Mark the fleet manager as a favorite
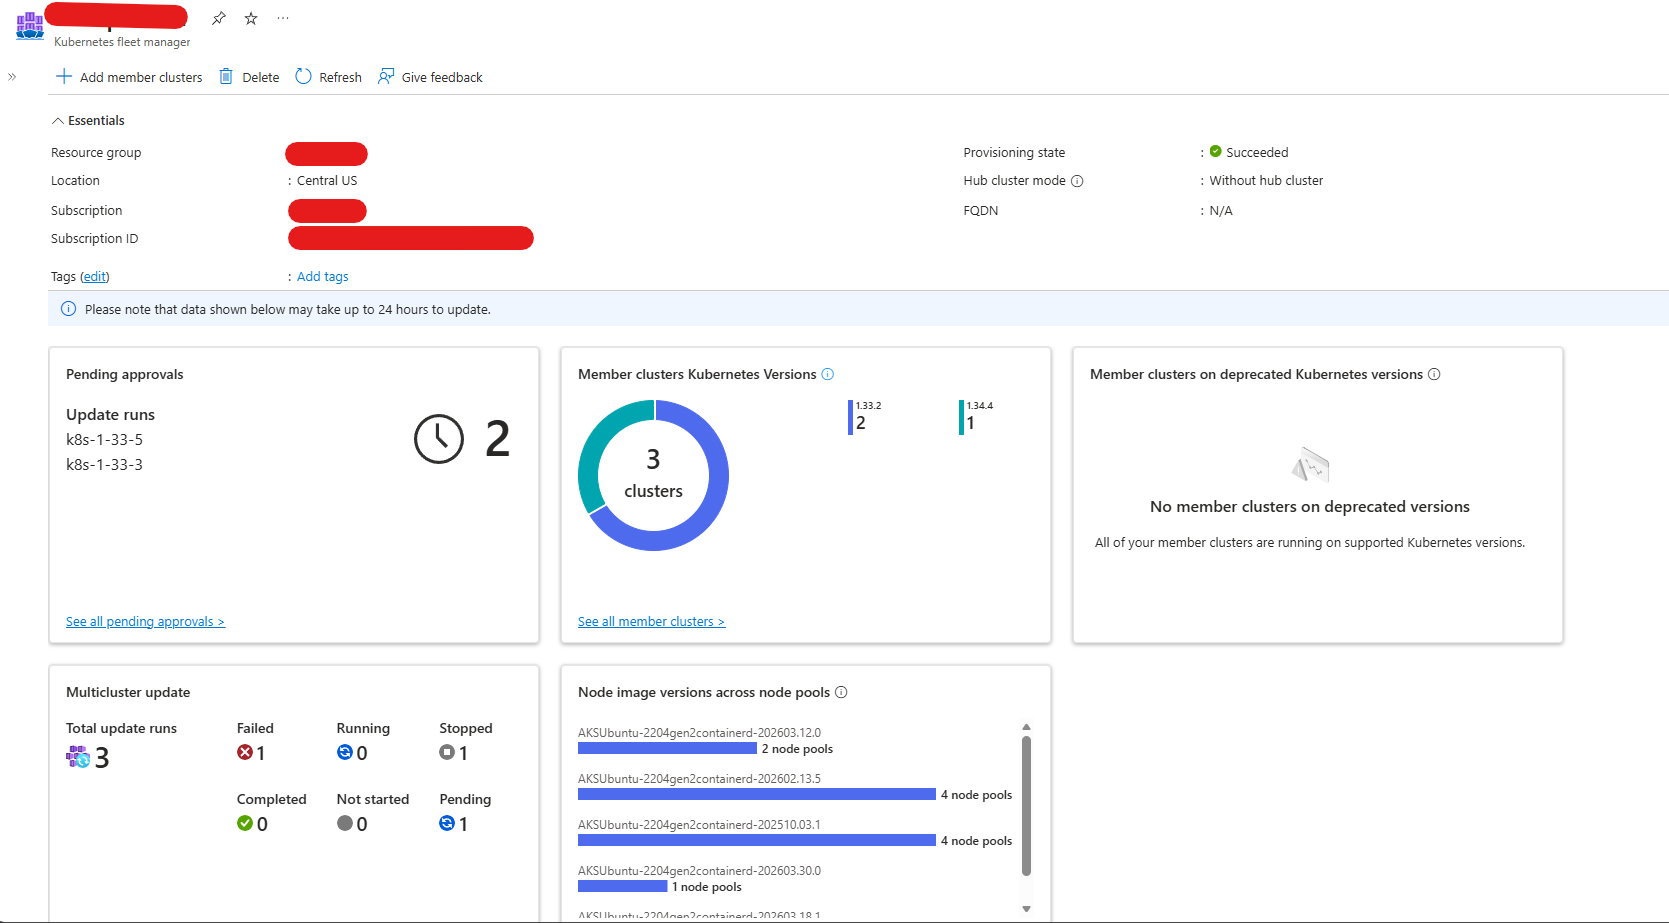The image size is (1669, 923). point(250,17)
